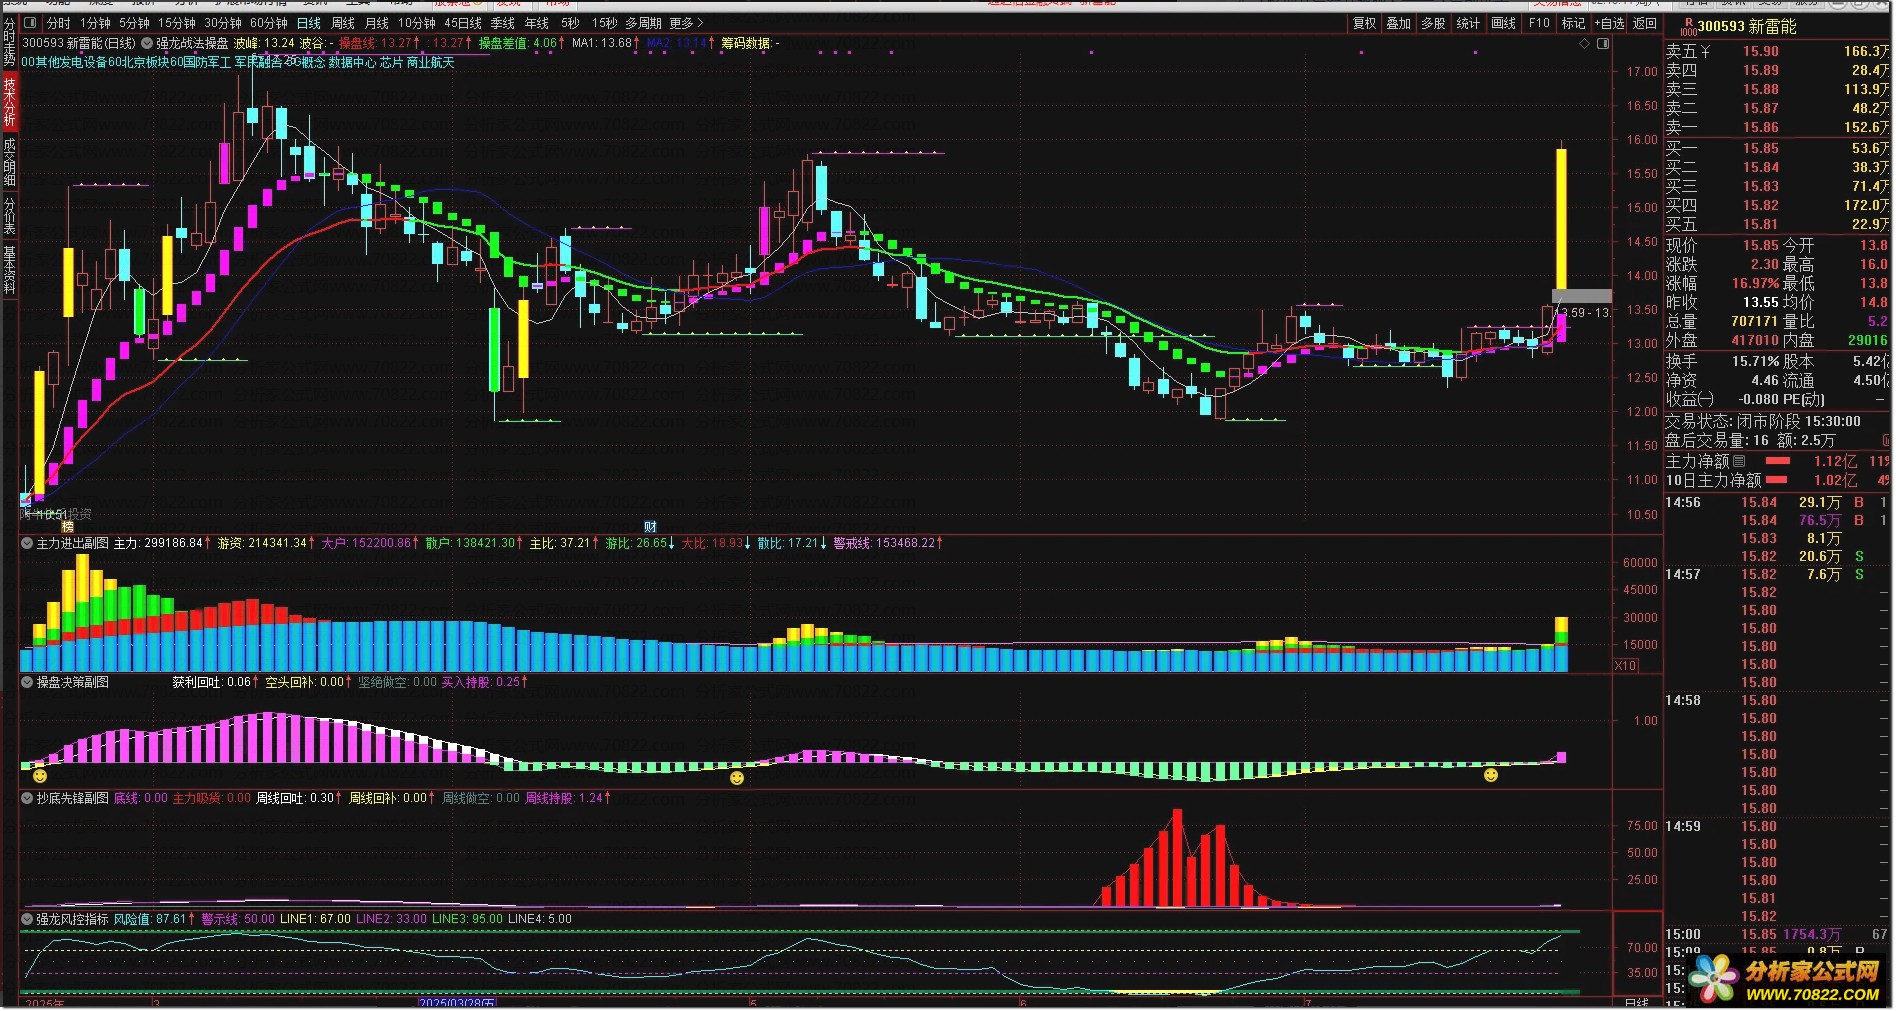The image size is (1896, 1011).
Task: Click the diamond icon above the price axis
Action: (1584, 44)
